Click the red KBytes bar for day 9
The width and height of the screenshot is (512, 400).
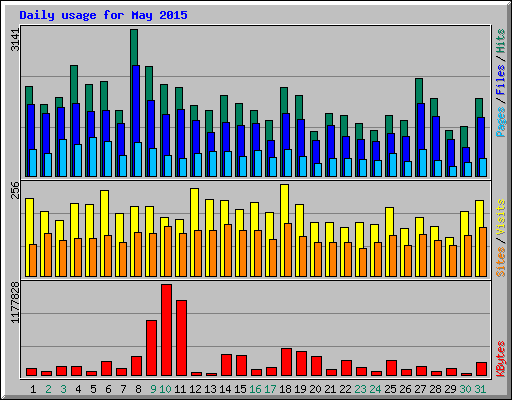click(x=152, y=348)
